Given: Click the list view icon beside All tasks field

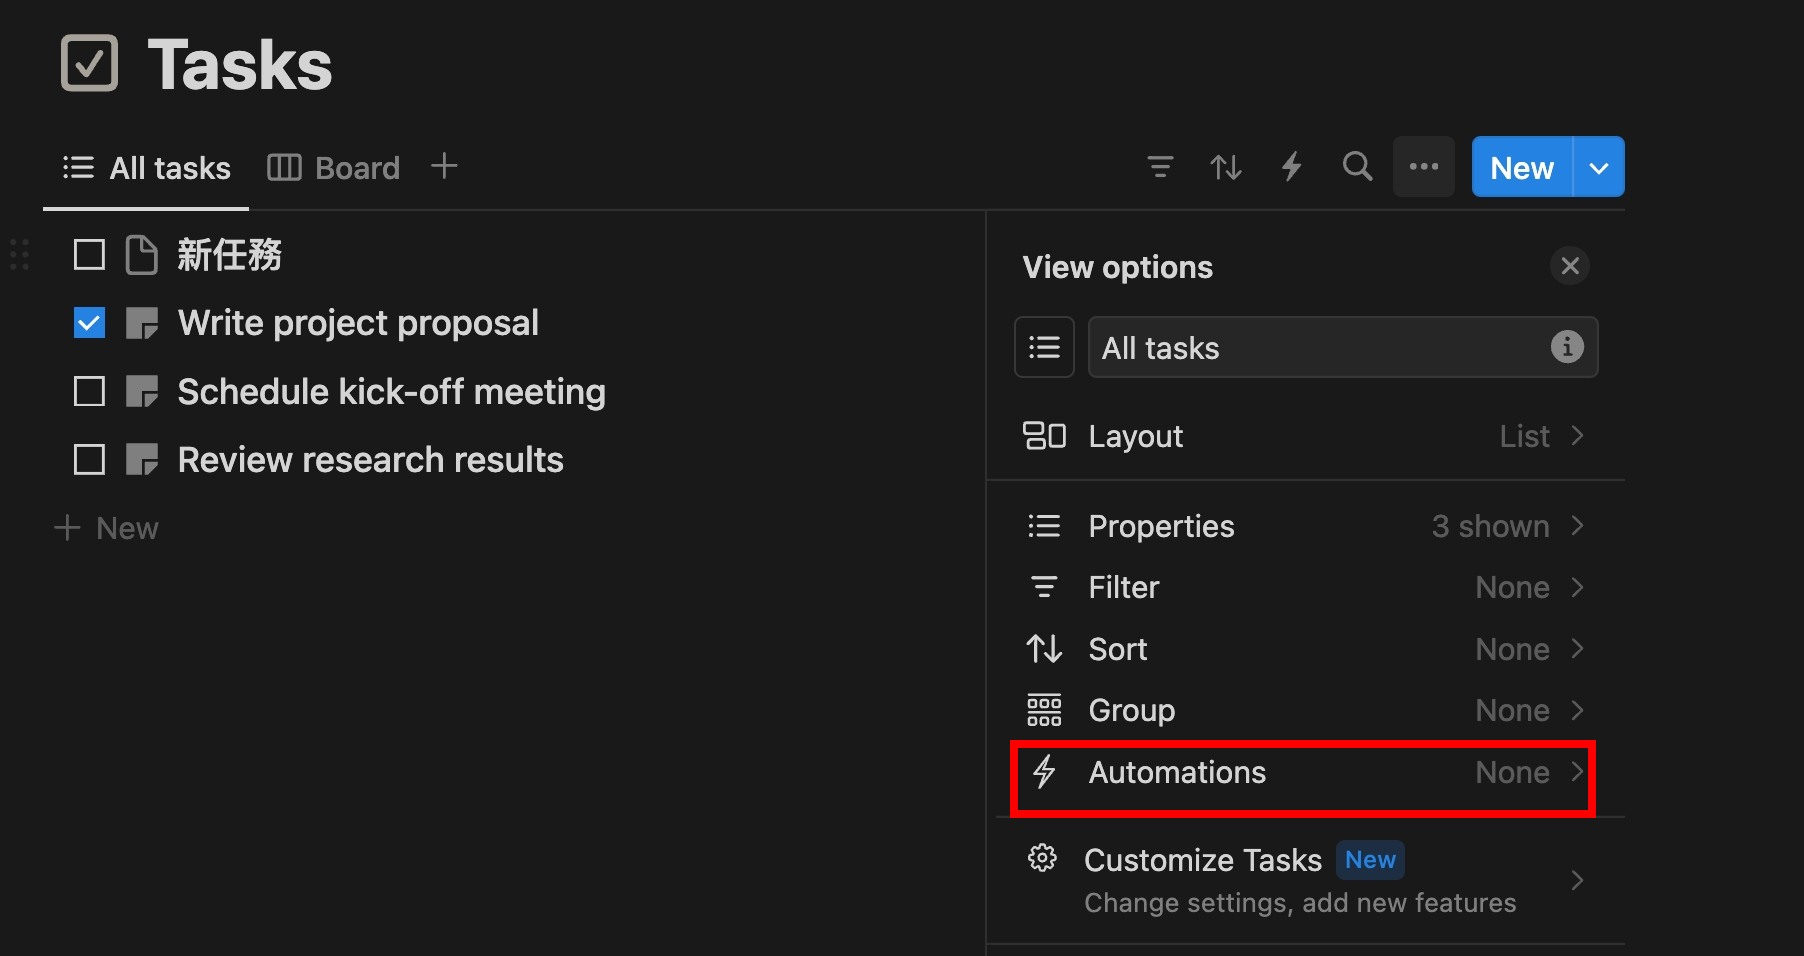Looking at the screenshot, I should click(1044, 347).
